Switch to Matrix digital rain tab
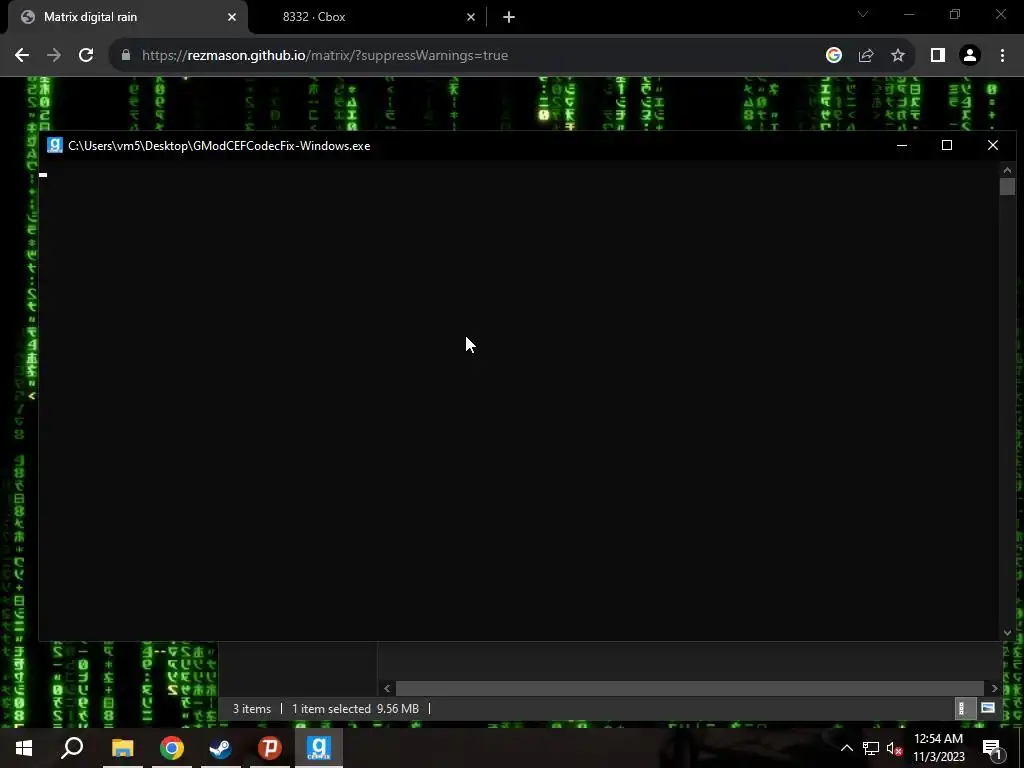The image size is (1024, 768). (127, 17)
